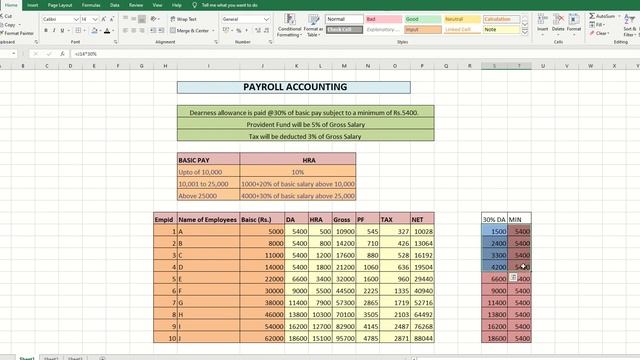The width and height of the screenshot is (640, 360).
Task: Select the Sheet1 tab
Action: point(27,358)
